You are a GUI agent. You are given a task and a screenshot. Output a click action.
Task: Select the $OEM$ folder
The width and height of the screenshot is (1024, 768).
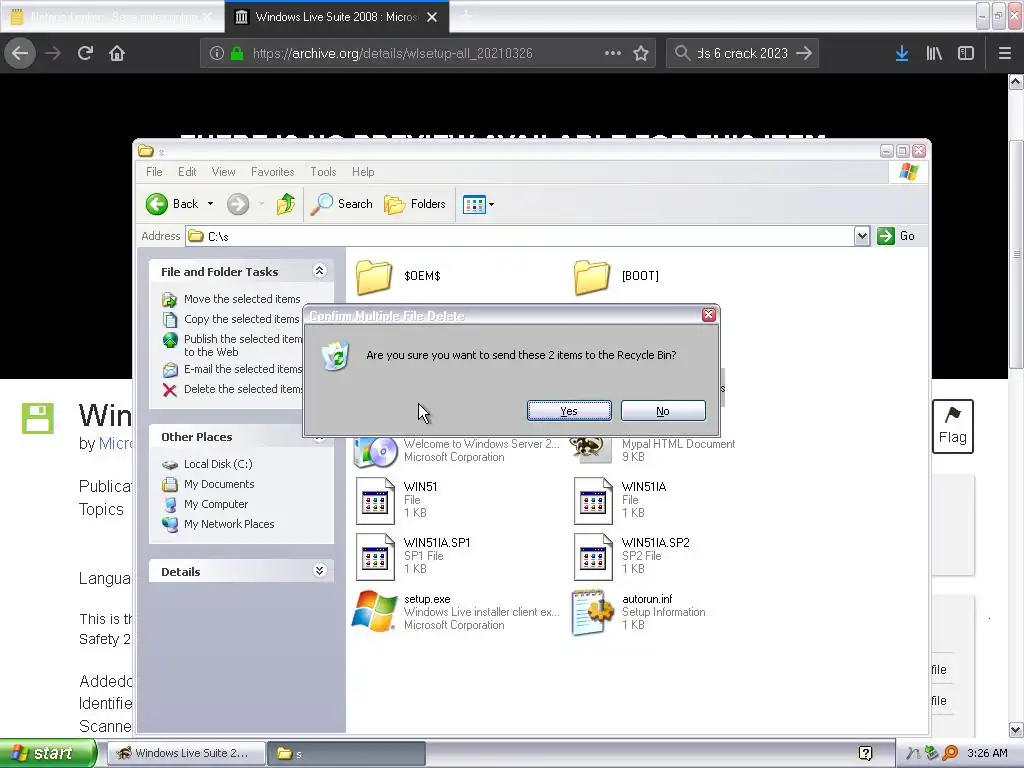(374, 277)
